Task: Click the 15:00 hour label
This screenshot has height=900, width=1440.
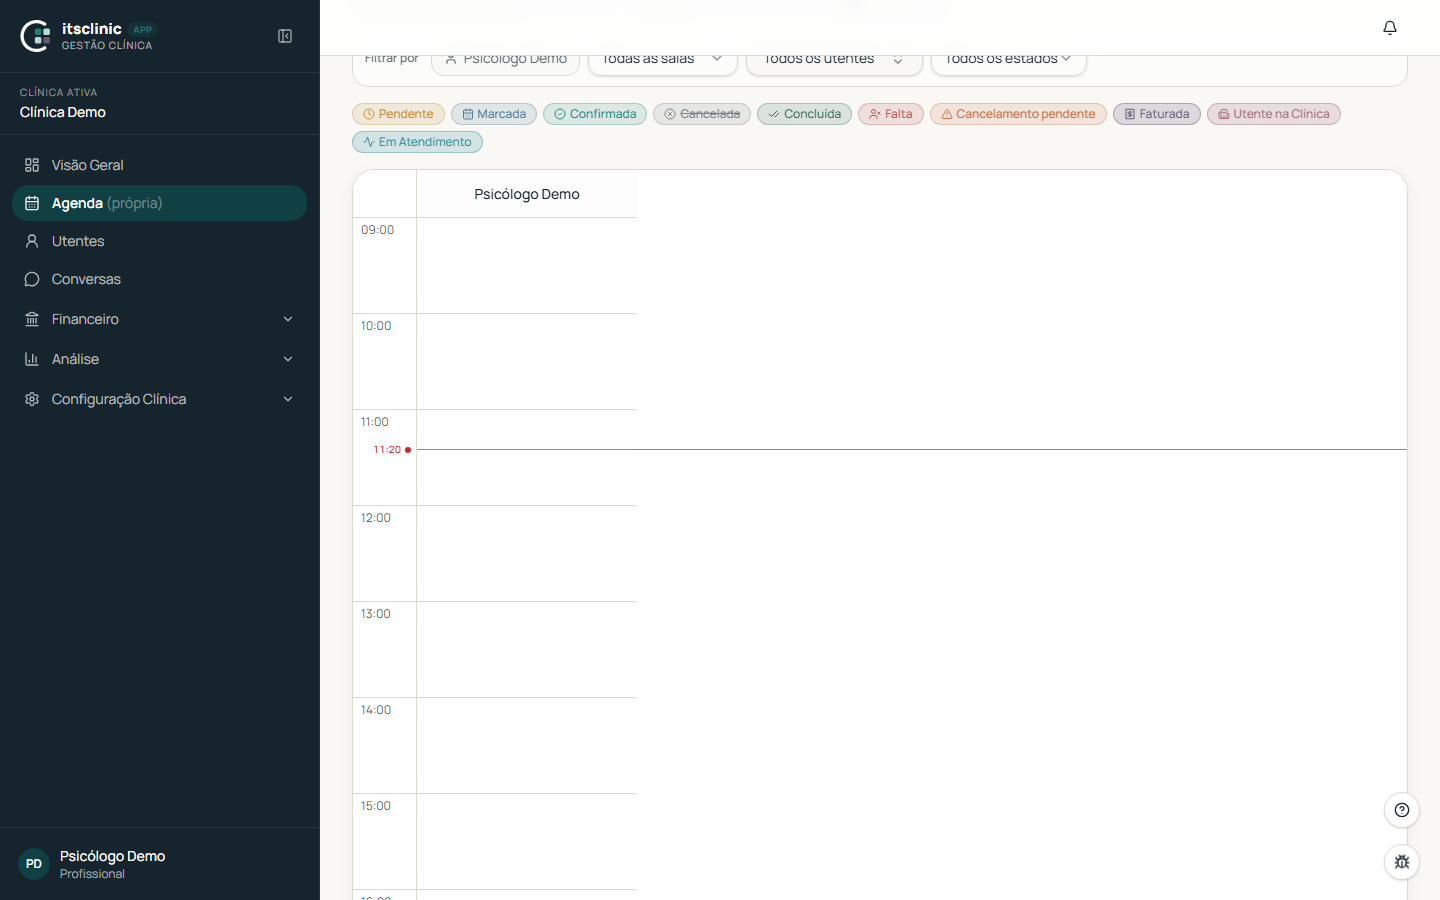Action: pos(376,806)
